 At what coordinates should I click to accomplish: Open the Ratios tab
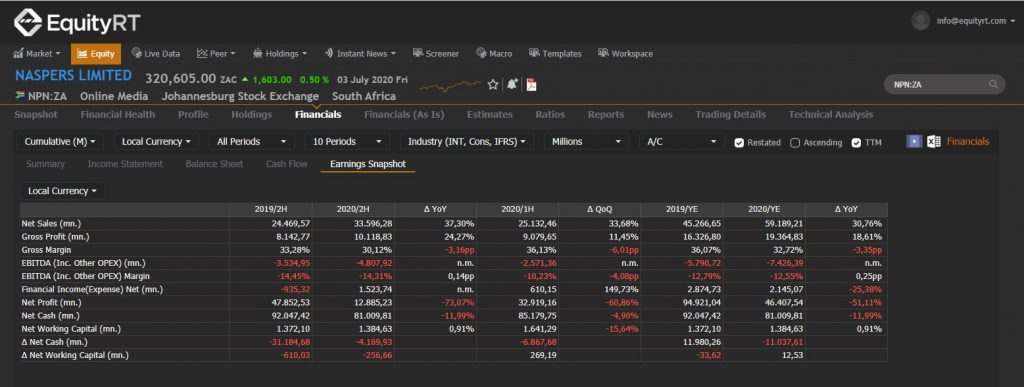tap(550, 115)
